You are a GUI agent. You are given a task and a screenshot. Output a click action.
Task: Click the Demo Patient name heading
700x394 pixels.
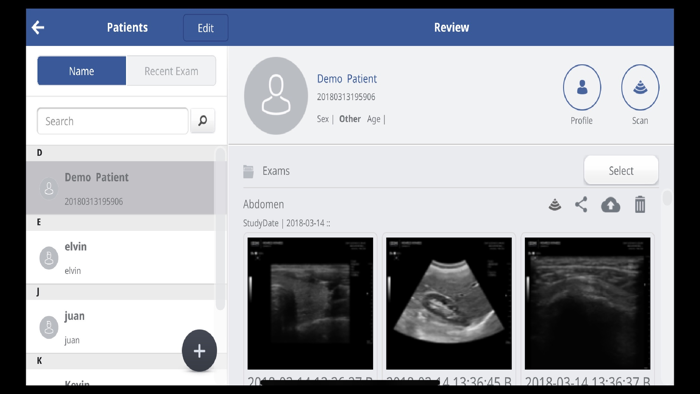tap(347, 79)
